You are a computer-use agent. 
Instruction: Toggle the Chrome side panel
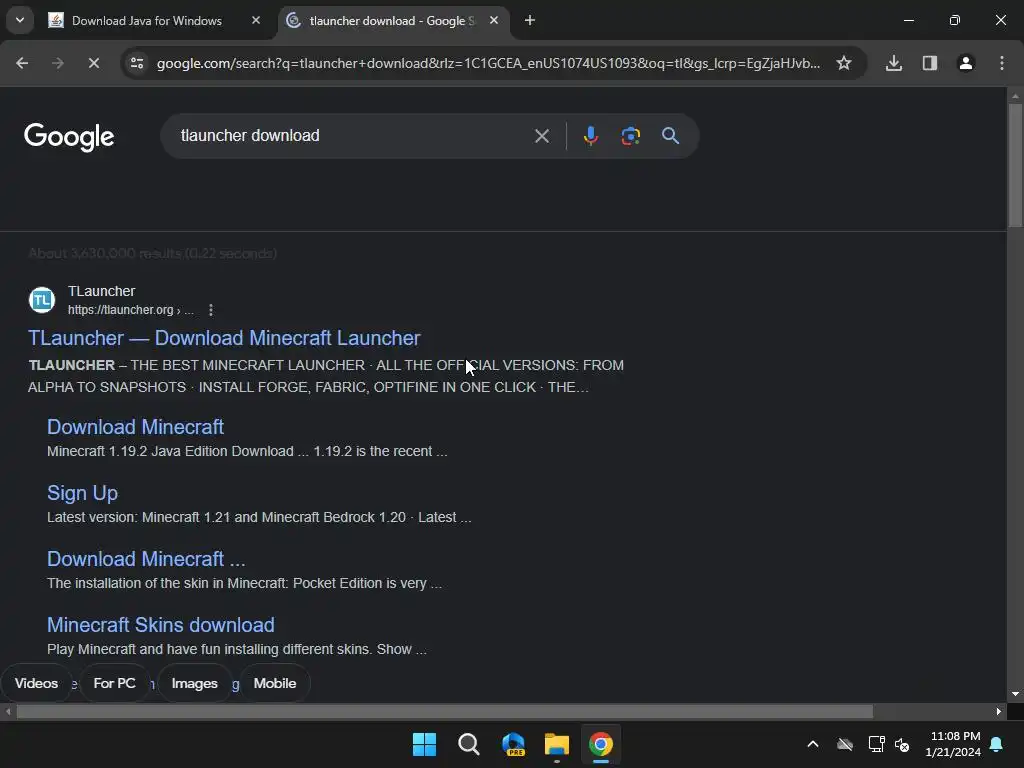click(930, 63)
